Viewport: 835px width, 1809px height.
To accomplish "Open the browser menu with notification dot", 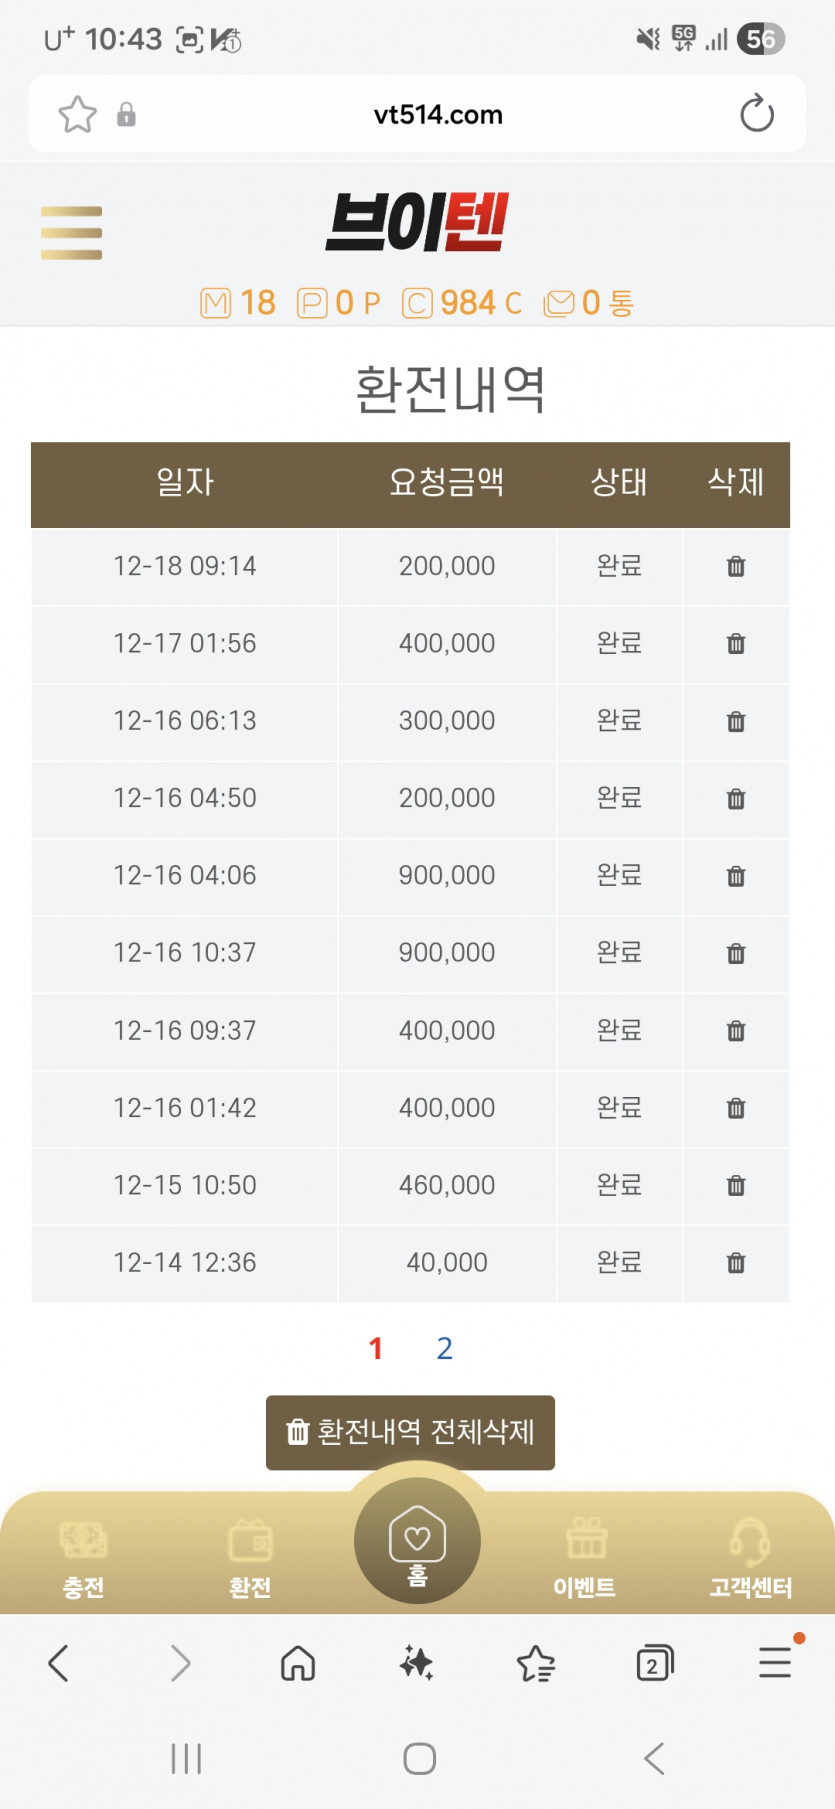I will coord(775,1663).
